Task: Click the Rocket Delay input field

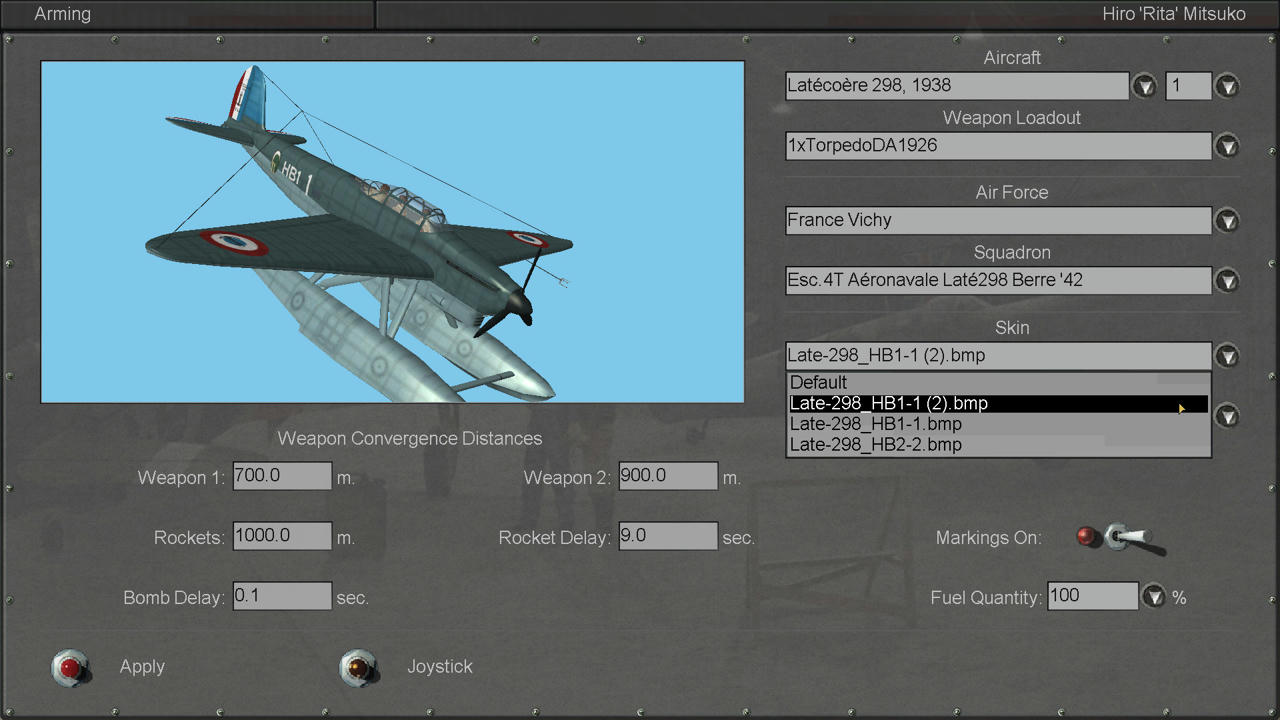Action: 668,536
